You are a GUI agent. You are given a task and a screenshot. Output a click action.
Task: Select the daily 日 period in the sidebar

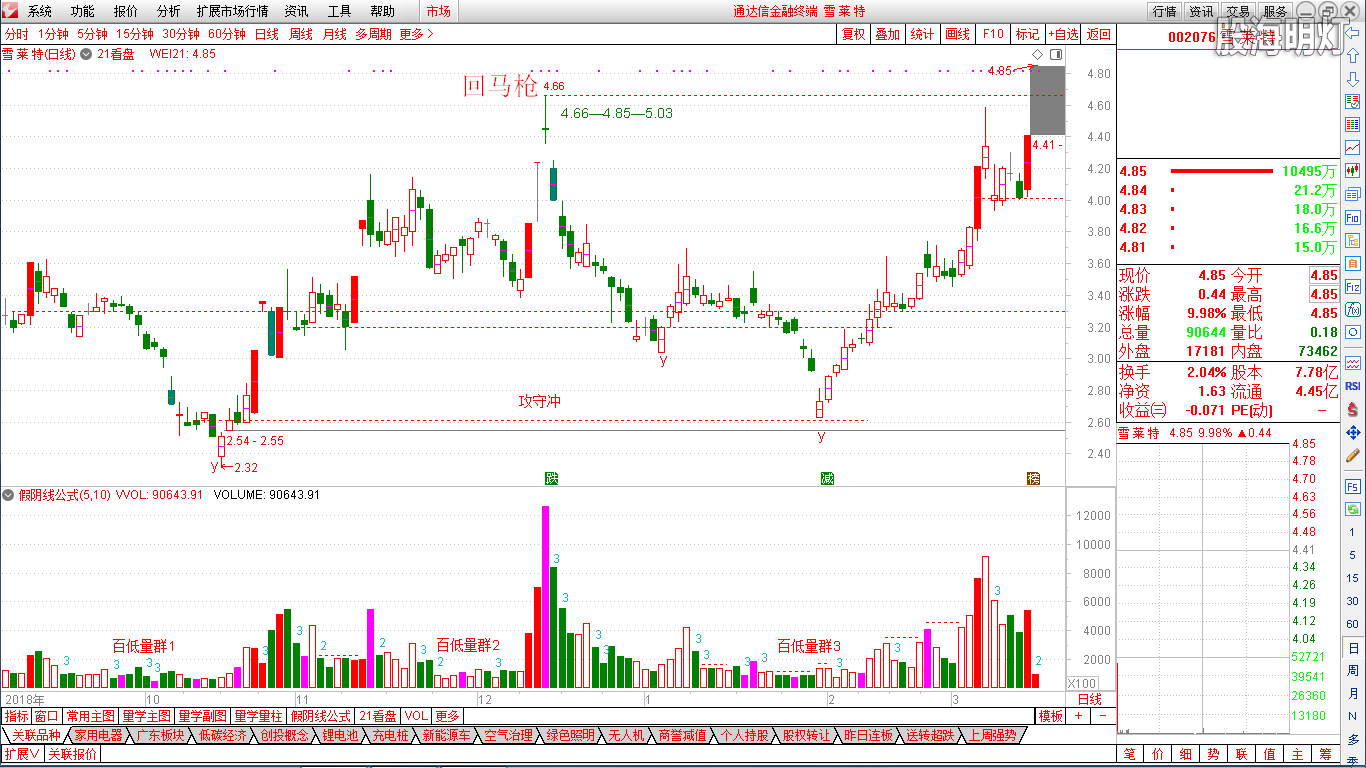coord(1353,648)
